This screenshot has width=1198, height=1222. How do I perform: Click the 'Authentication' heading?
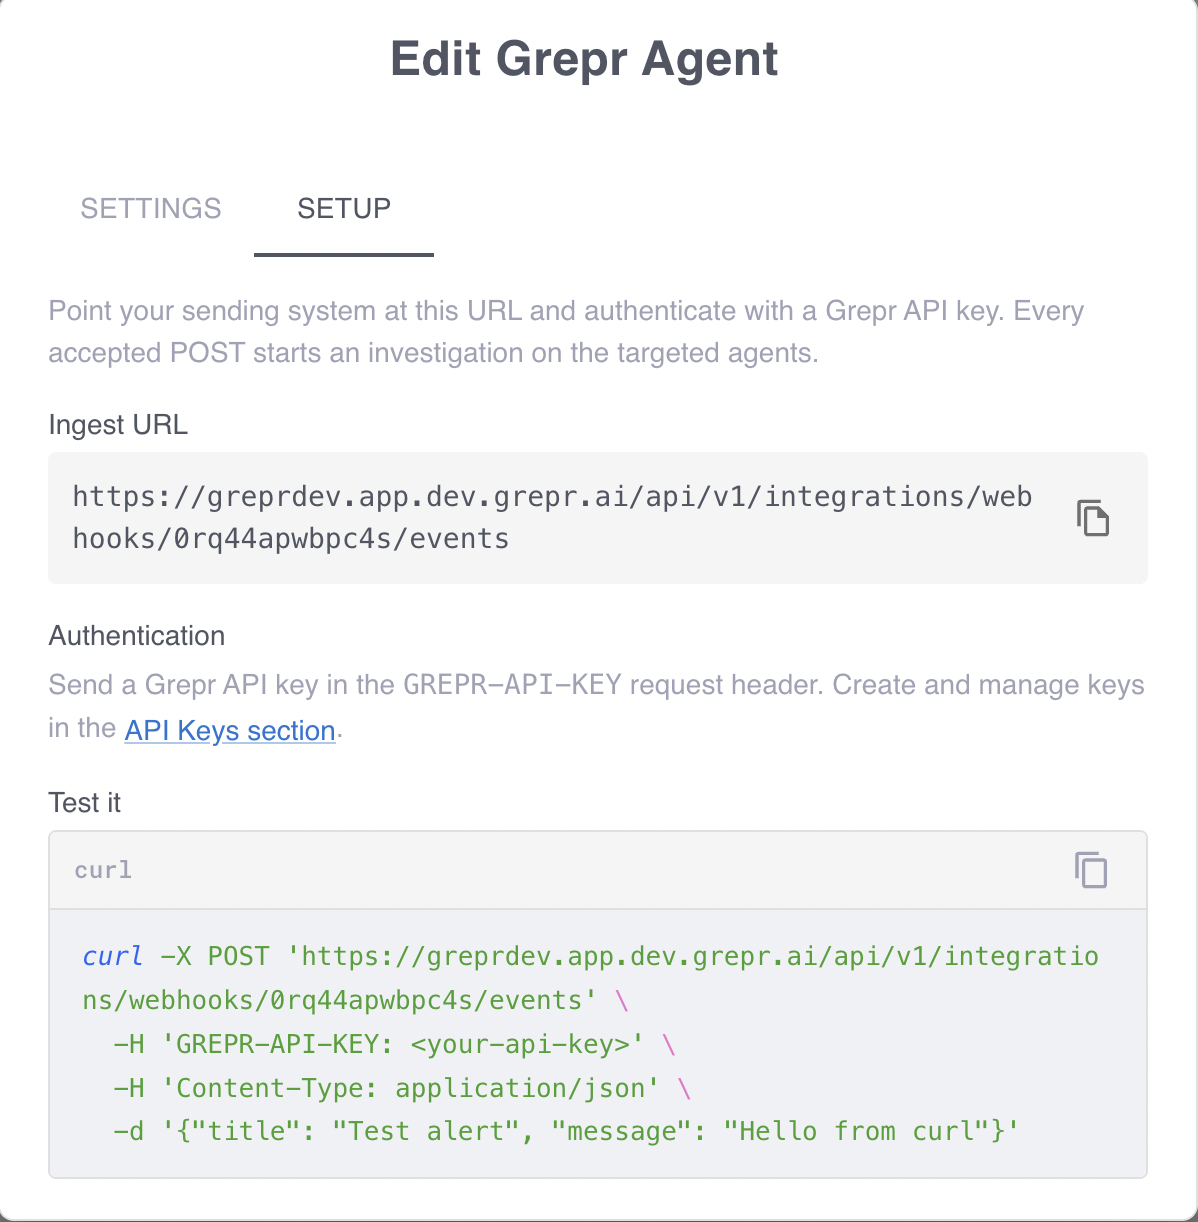coord(137,636)
